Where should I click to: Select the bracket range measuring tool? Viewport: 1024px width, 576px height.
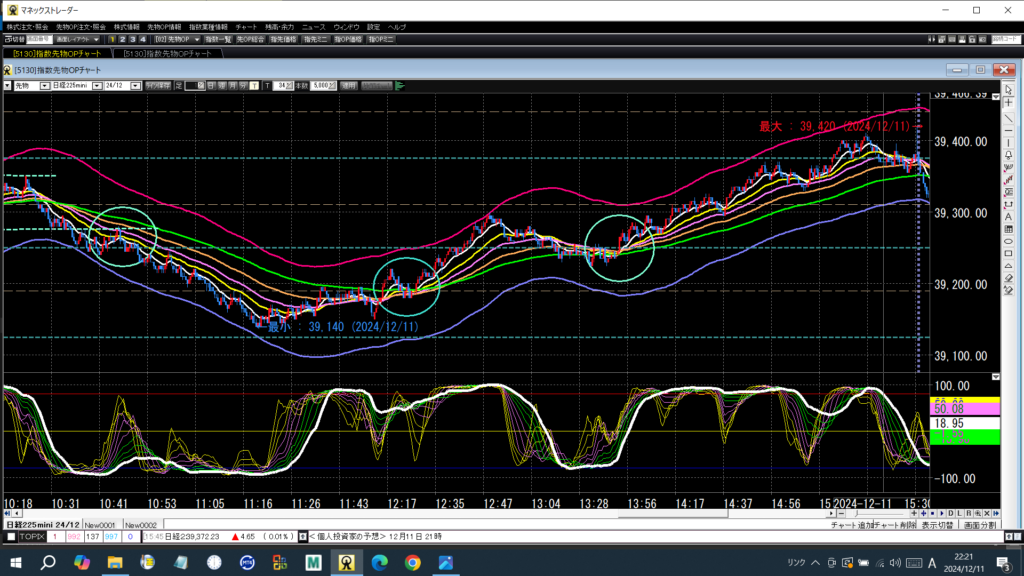pyautogui.click(x=1008, y=204)
